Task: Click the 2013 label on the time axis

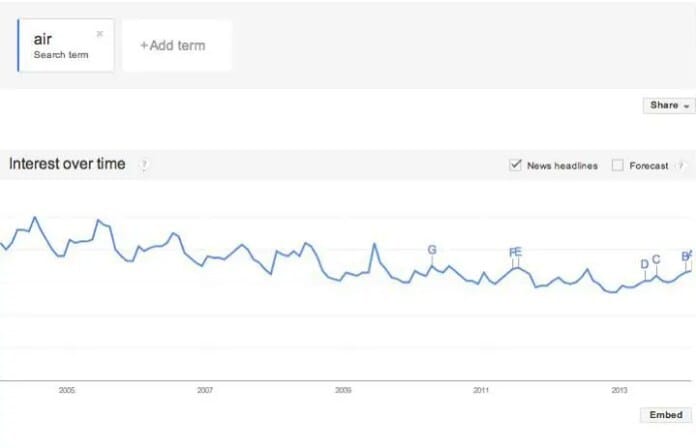Action: pyautogui.click(x=619, y=390)
